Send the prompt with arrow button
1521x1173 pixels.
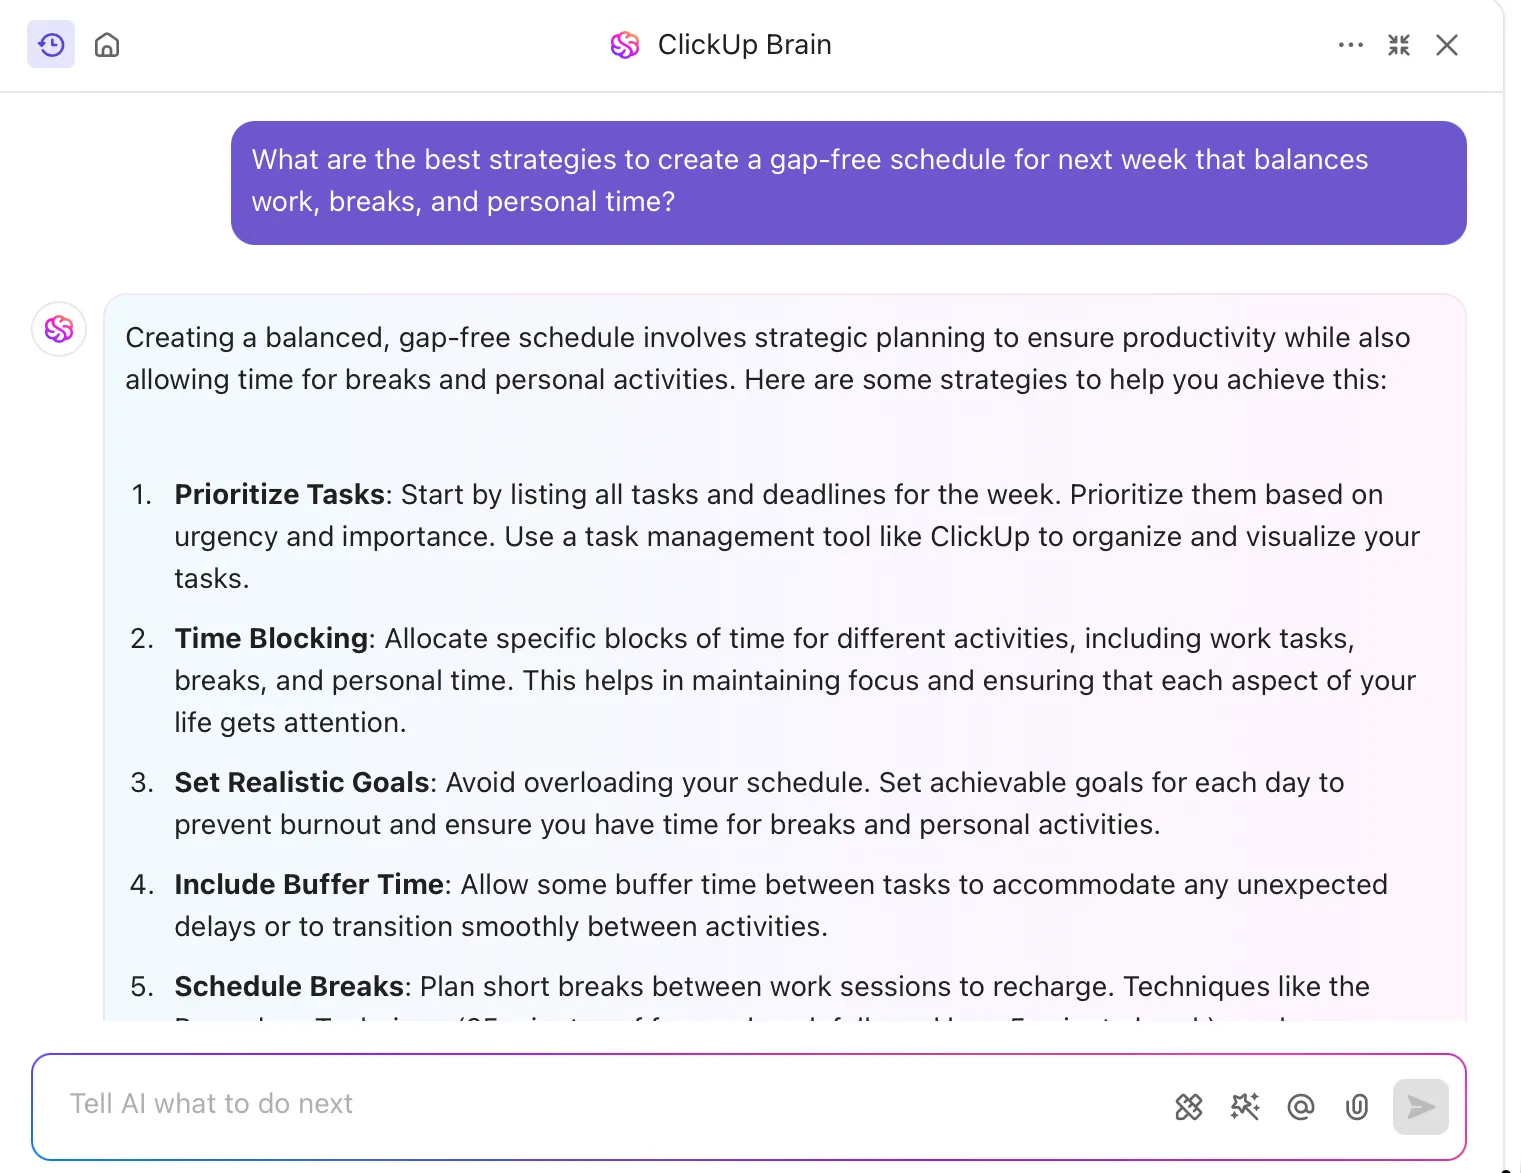tap(1421, 1107)
